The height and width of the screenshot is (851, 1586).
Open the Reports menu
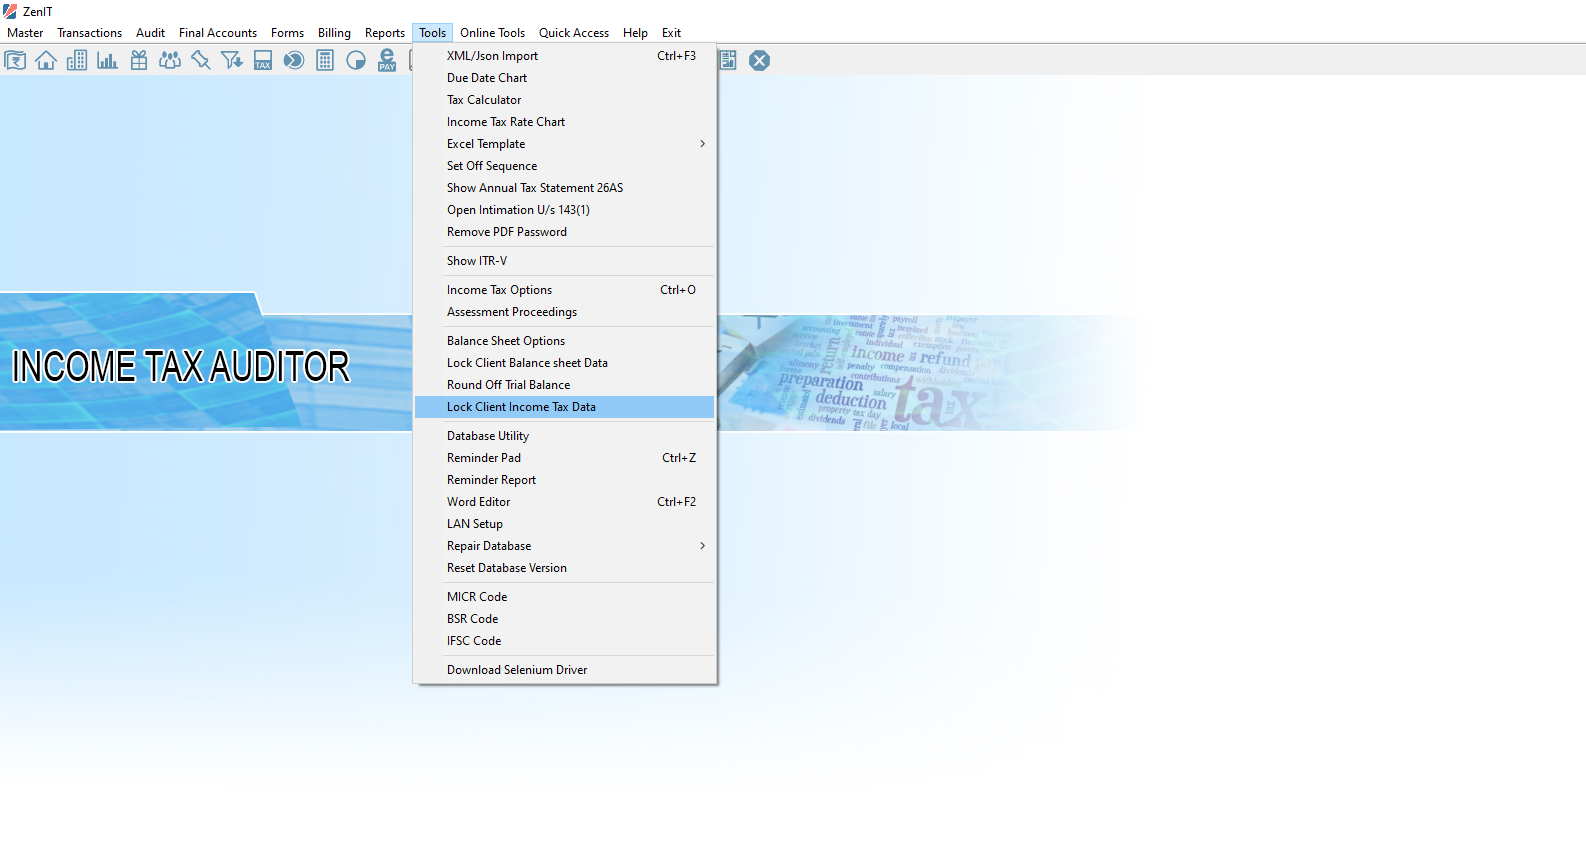point(385,33)
